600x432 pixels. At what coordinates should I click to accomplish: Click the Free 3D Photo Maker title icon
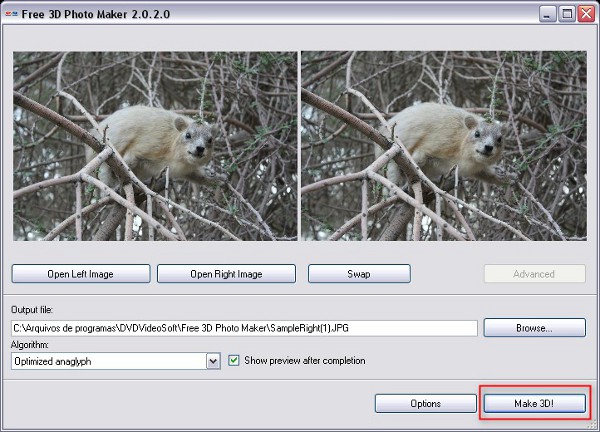[x=11, y=14]
